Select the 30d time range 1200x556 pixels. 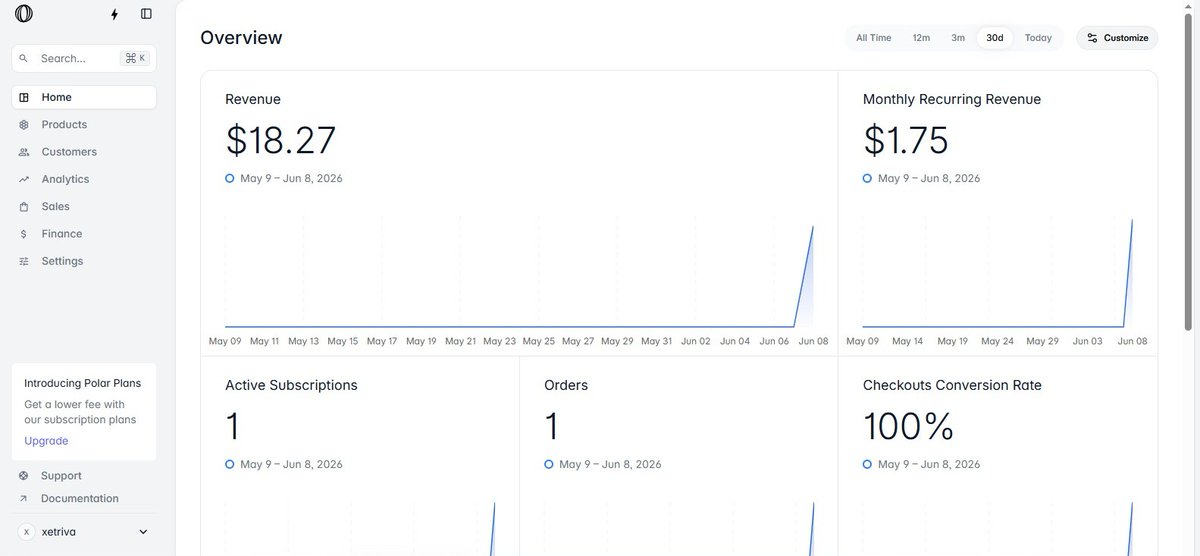[995, 38]
